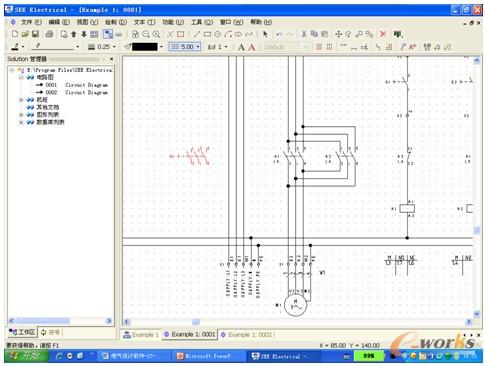Click the Zoom in magnifier icon
This screenshot has width=485, height=366.
[156, 34]
